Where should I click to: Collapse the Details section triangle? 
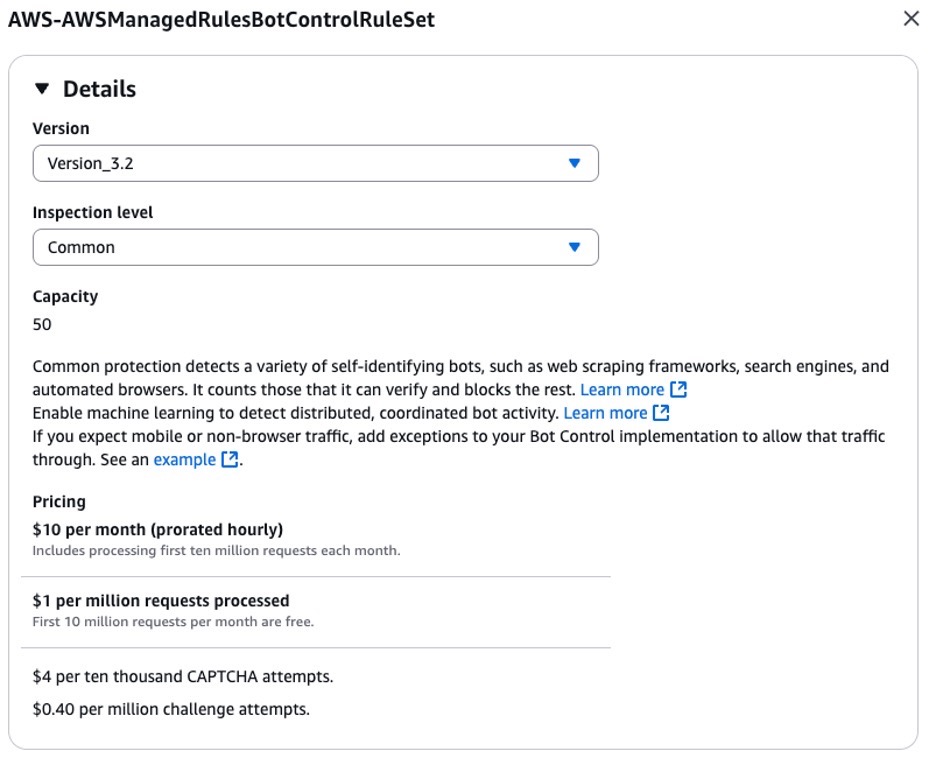pos(41,89)
